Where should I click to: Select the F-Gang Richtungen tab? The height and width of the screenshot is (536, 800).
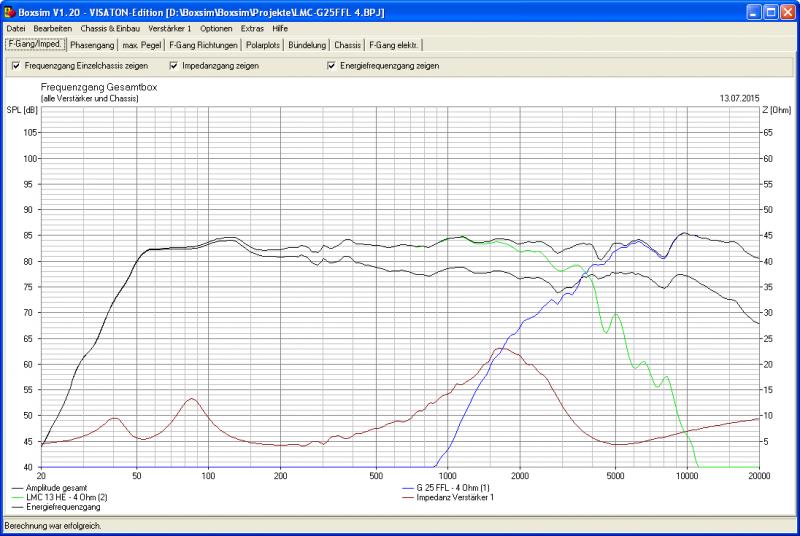pos(204,45)
